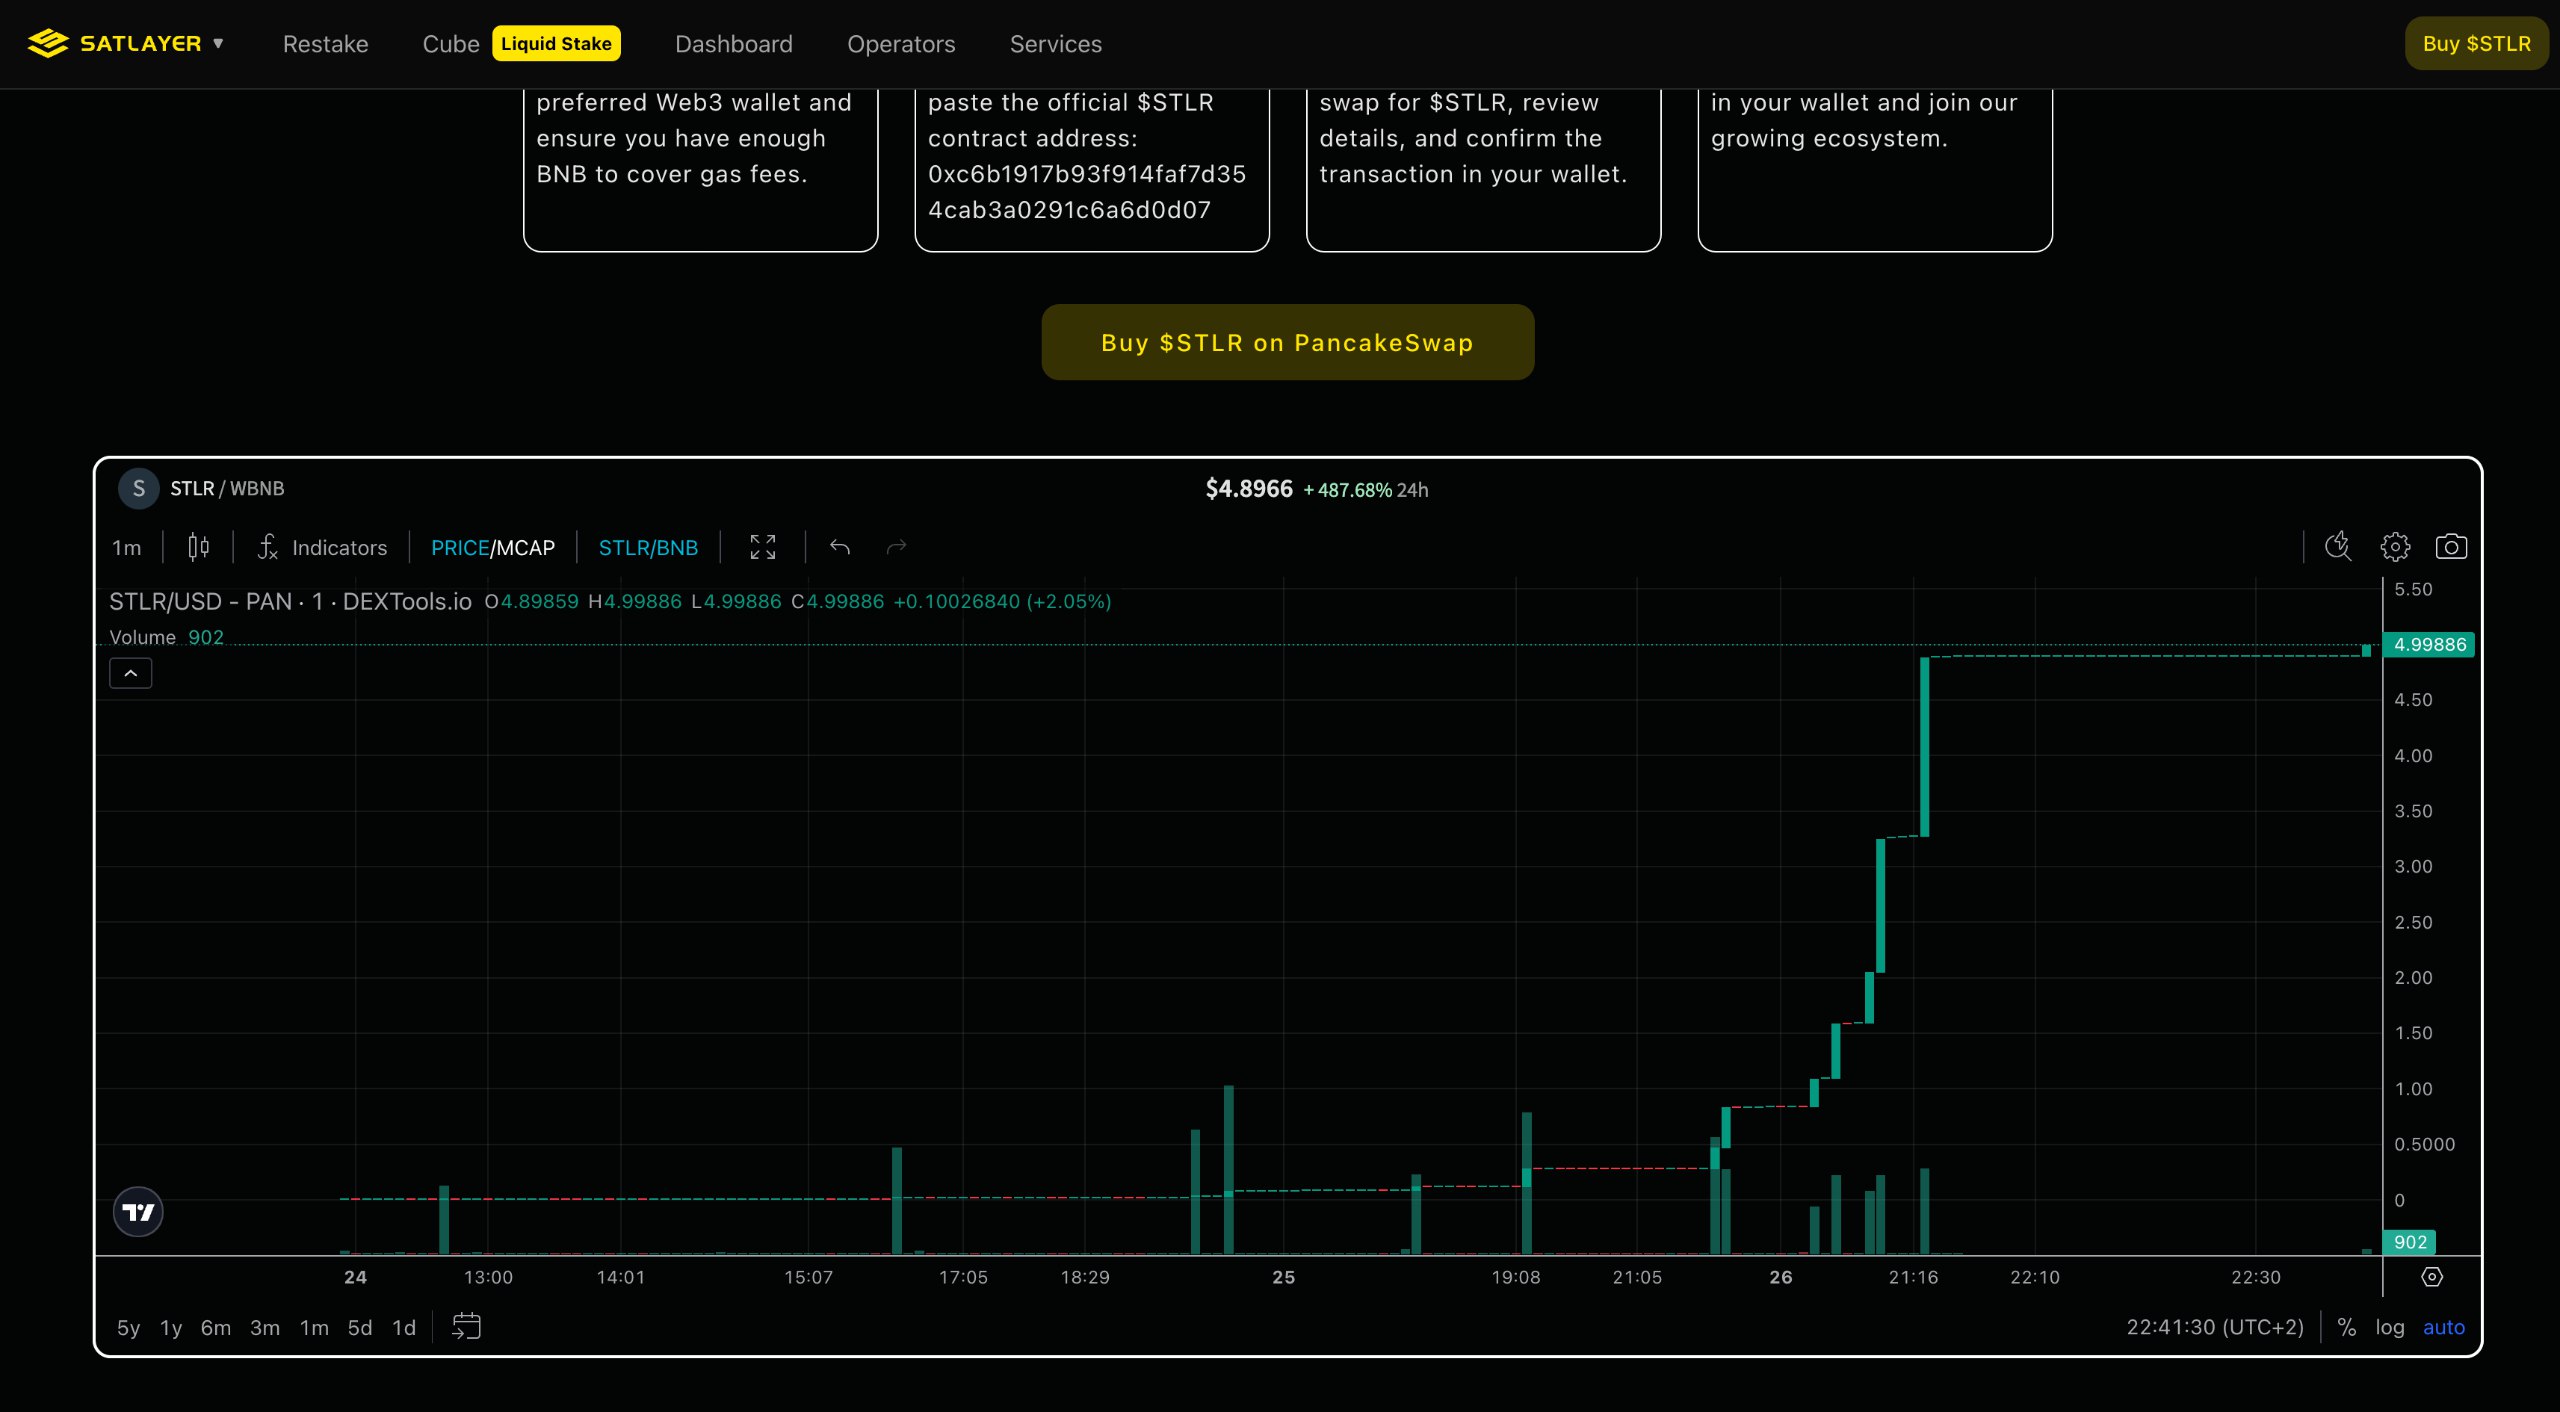This screenshot has width=2560, height=1412.
Task: Take a chart snapshot with camera icon
Action: click(2451, 546)
